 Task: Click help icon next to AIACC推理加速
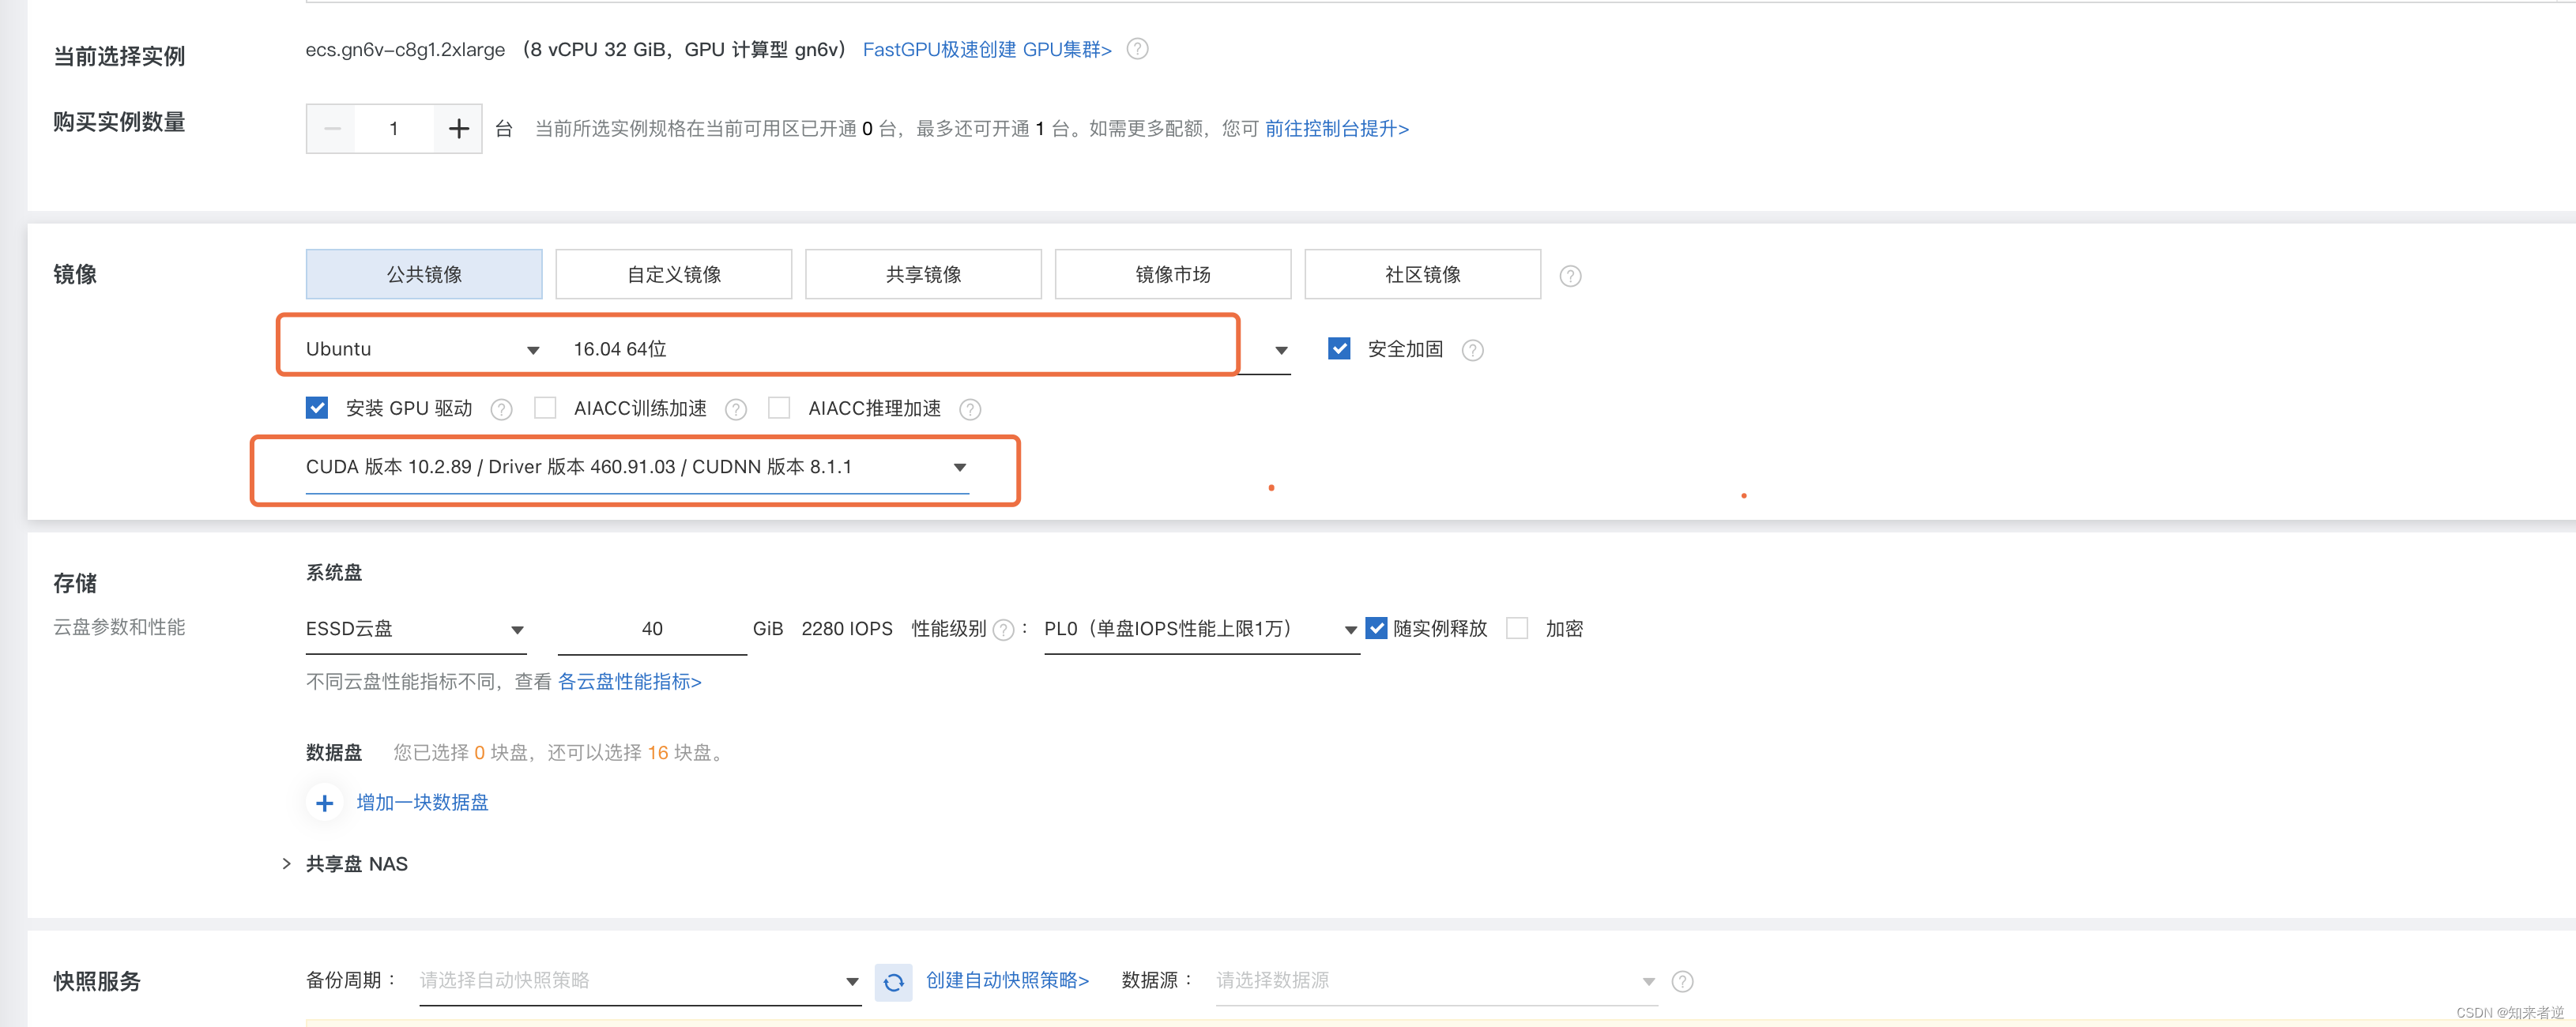(x=969, y=409)
